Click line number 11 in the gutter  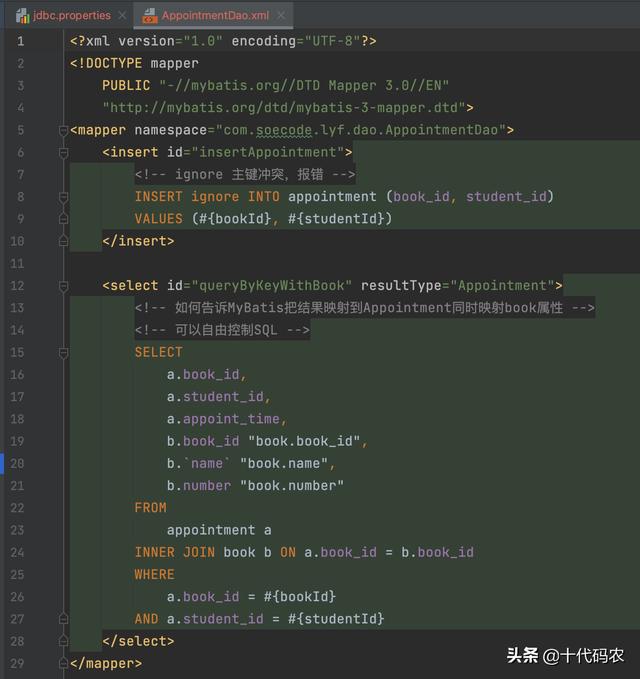[x=17, y=264]
